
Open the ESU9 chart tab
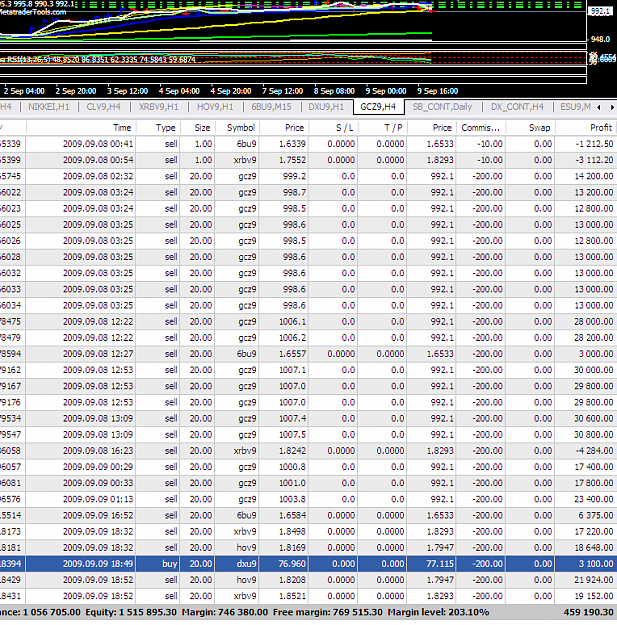pyautogui.click(x=575, y=107)
